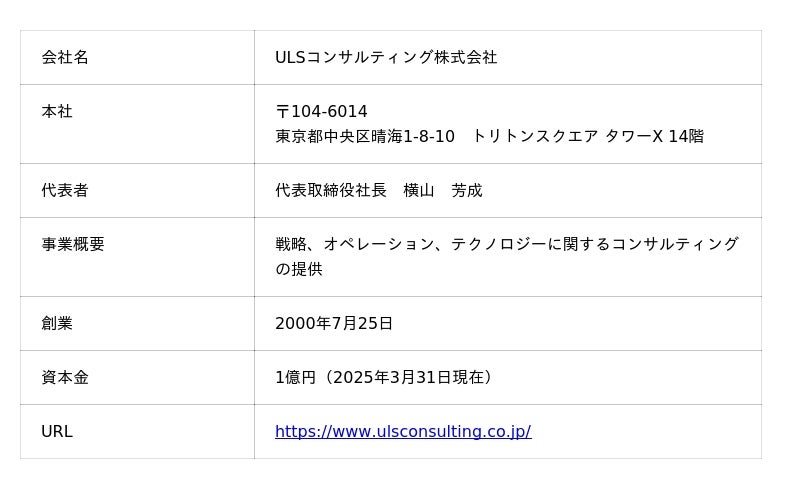Screen dimensions: 800x489
Task: Open the ulsconsulting.co.jp website link
Action: click(403, 432)
